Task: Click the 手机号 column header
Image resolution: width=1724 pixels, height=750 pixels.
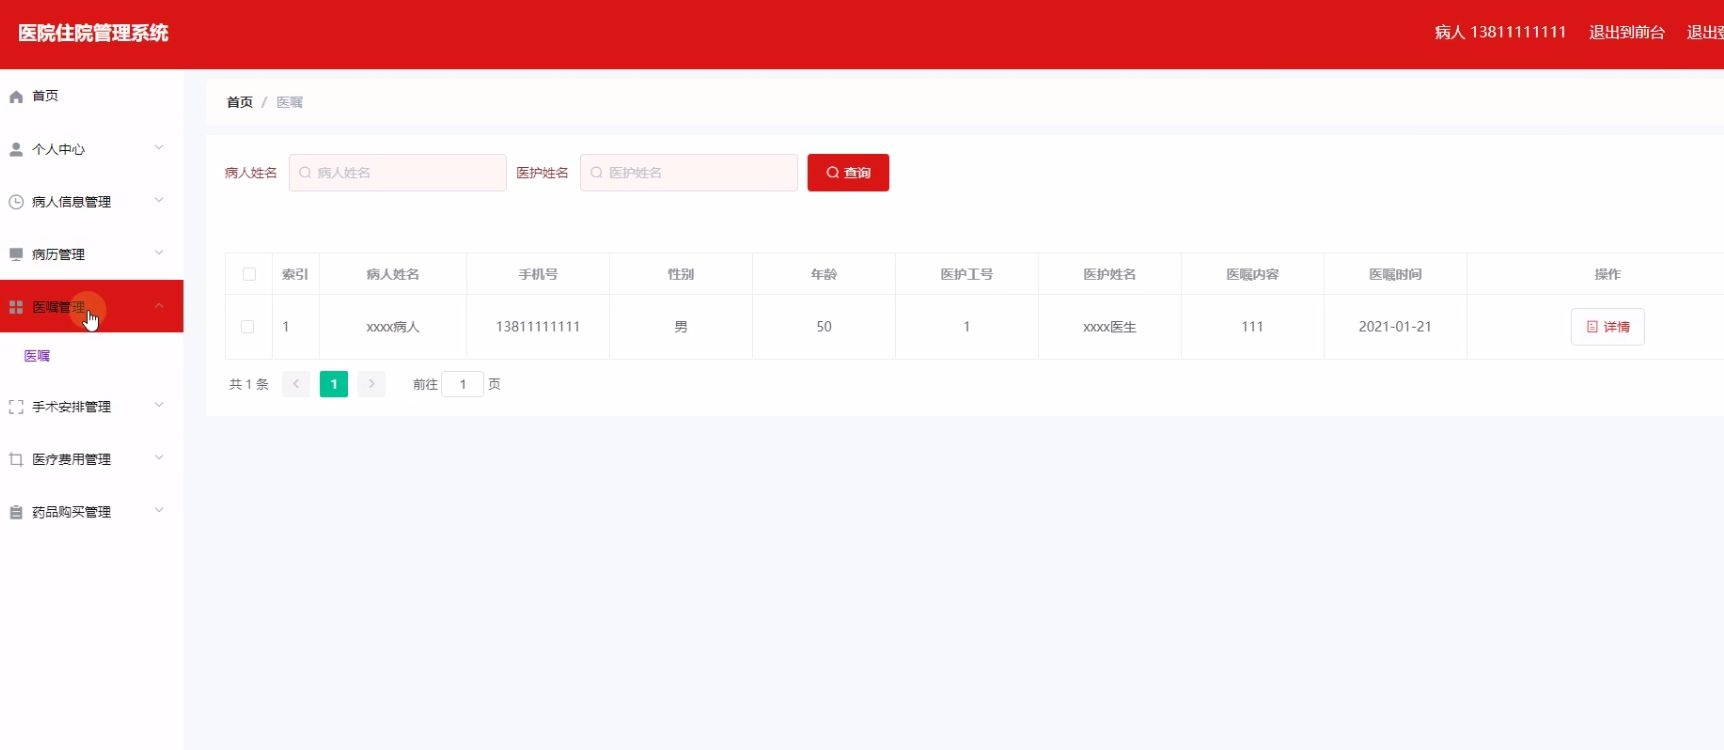Action: (x=538, y=274)
